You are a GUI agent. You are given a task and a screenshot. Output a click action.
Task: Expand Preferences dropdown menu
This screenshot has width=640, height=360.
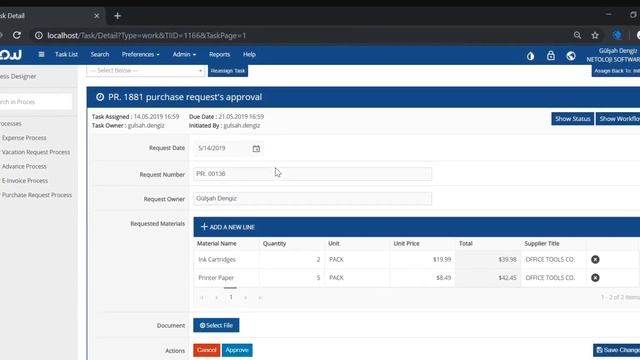pos(140,54)
